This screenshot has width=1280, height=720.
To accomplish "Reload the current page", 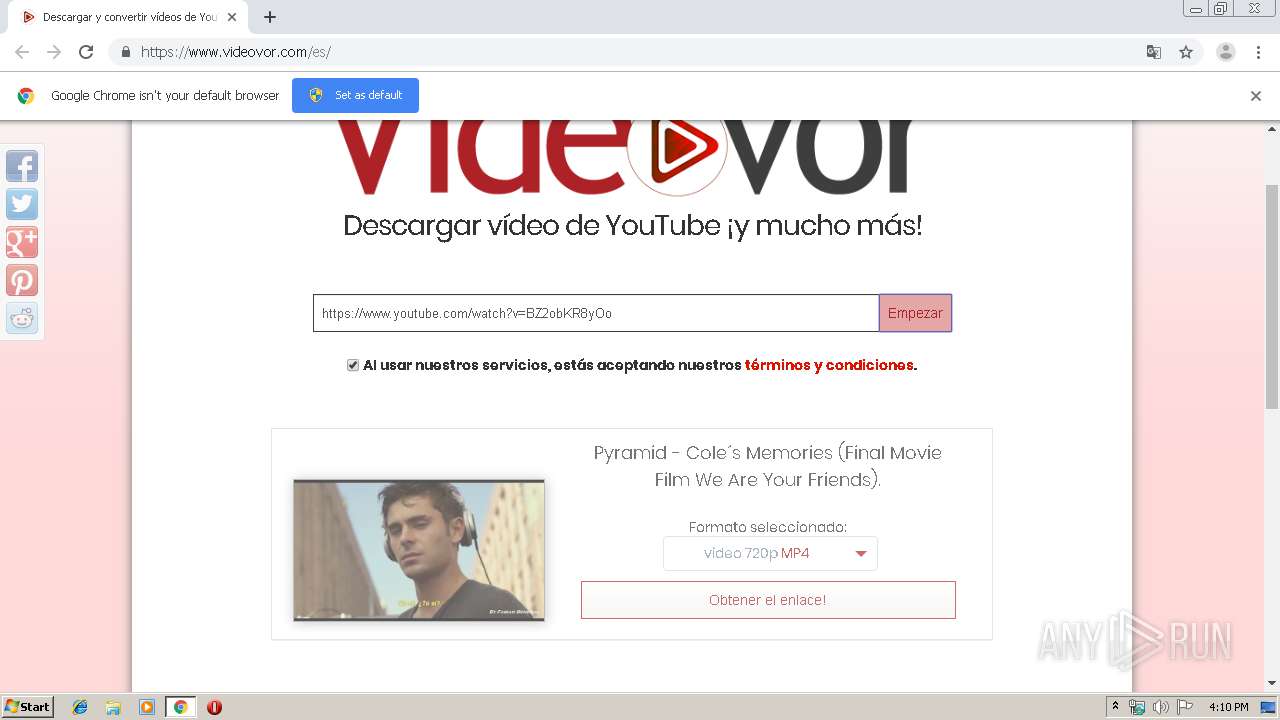I will pyautogui.click(x=86, y=52).
